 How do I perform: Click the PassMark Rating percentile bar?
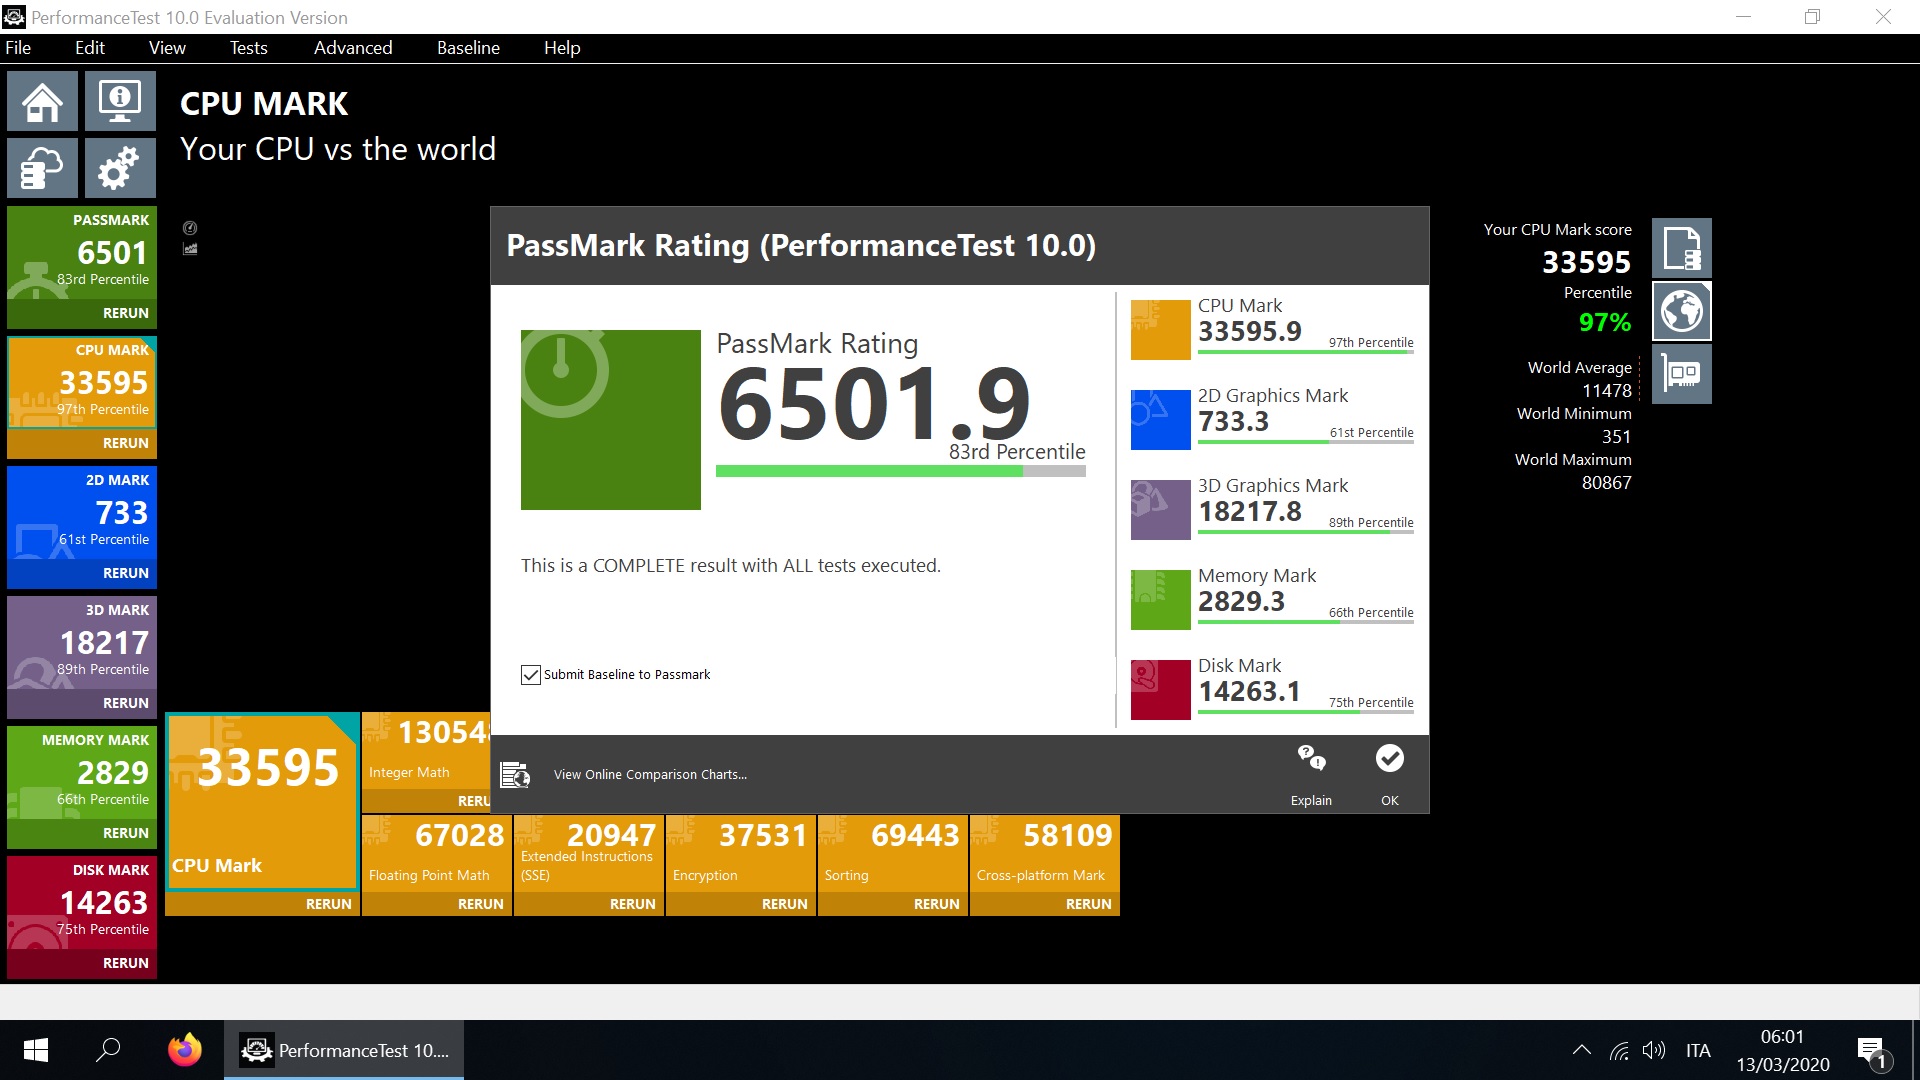pyautogui.click(x=900, y=471)
